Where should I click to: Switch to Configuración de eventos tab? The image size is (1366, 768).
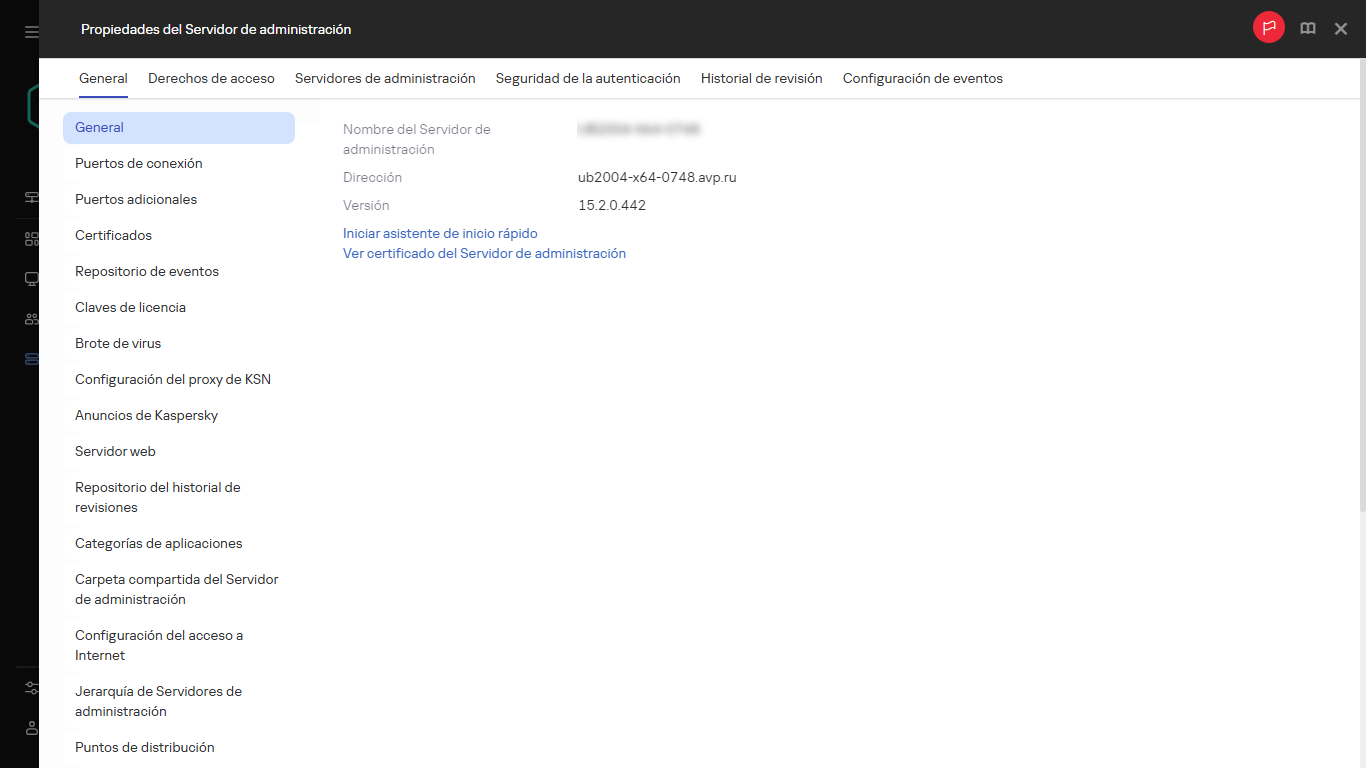pos(922,78)
